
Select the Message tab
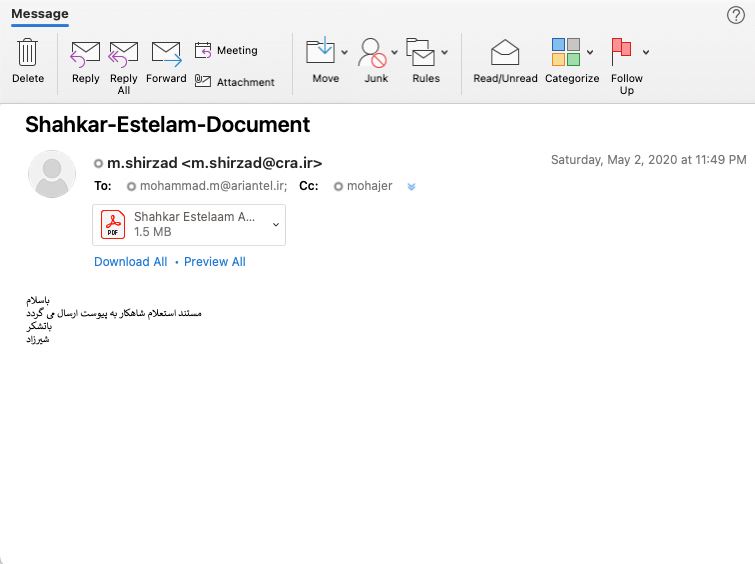coord(40,14)
